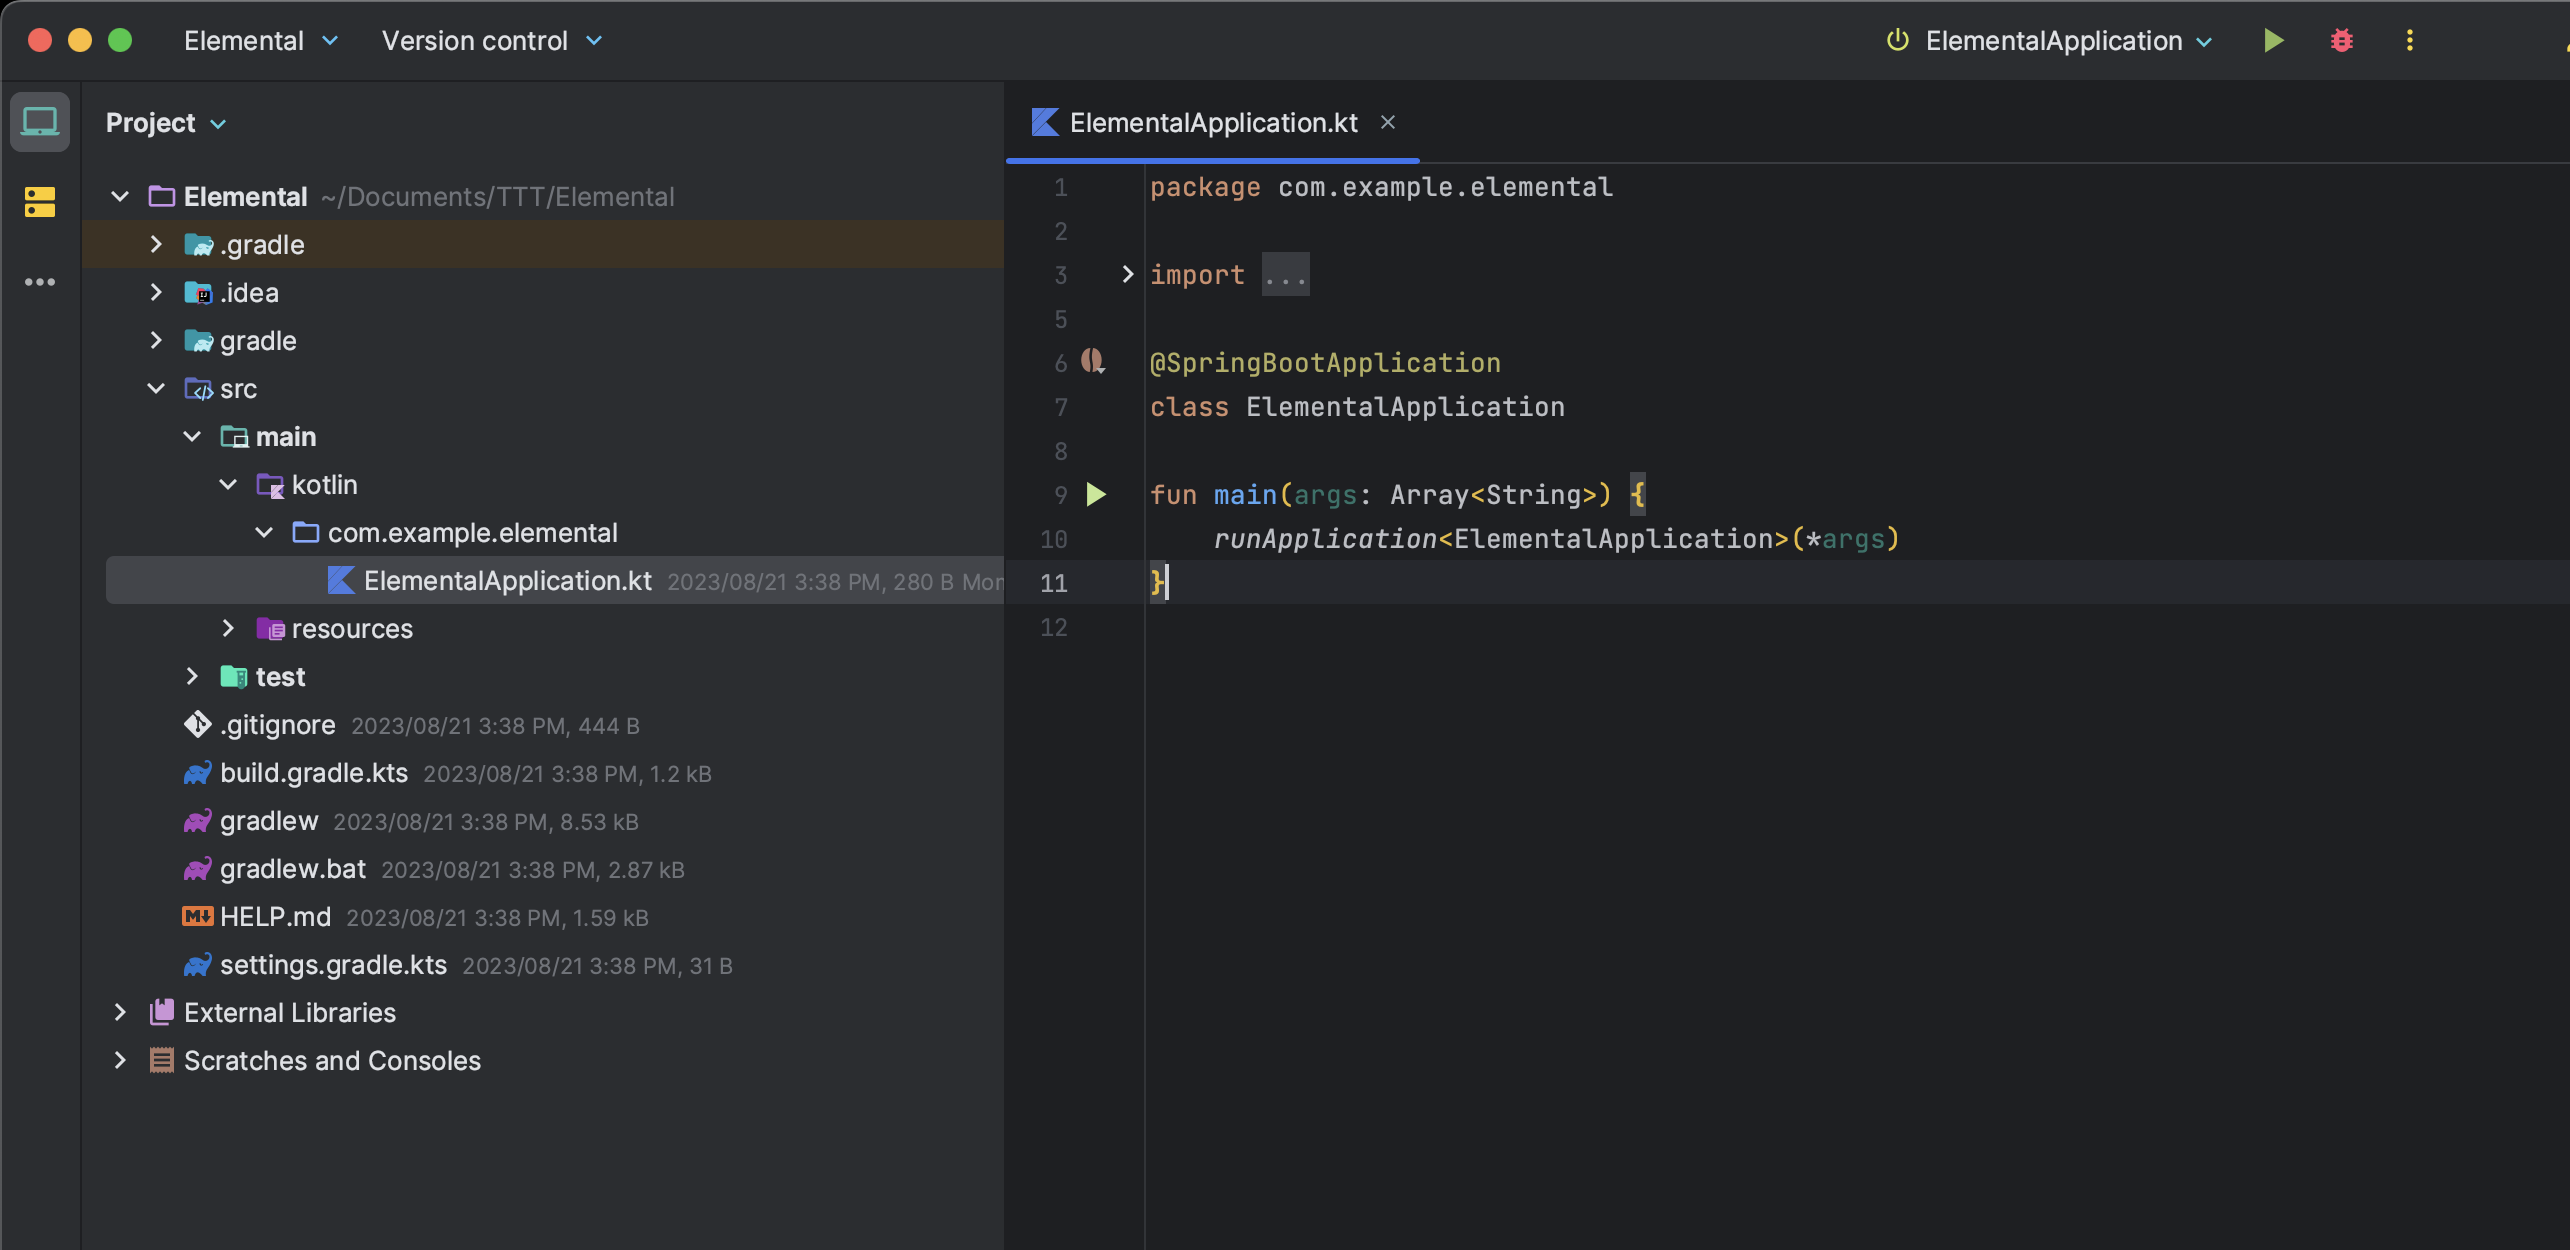
Task: Expand the folded import ellipsis placeholder
Action: click(1284, 275)
